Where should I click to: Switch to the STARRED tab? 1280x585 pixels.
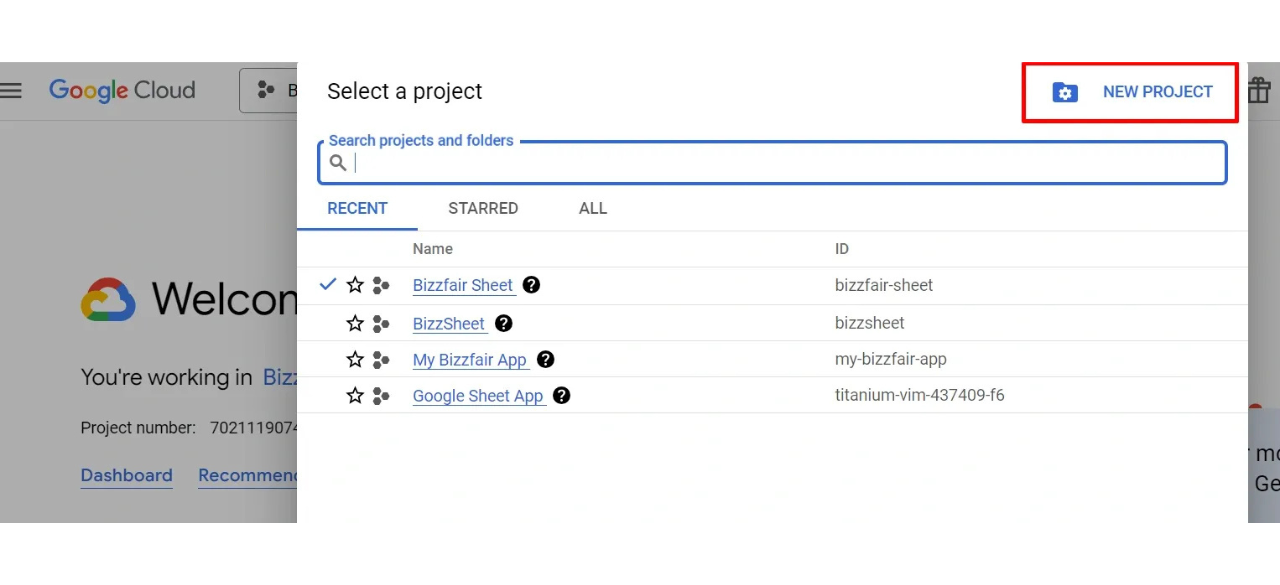[x=483, y=208]
